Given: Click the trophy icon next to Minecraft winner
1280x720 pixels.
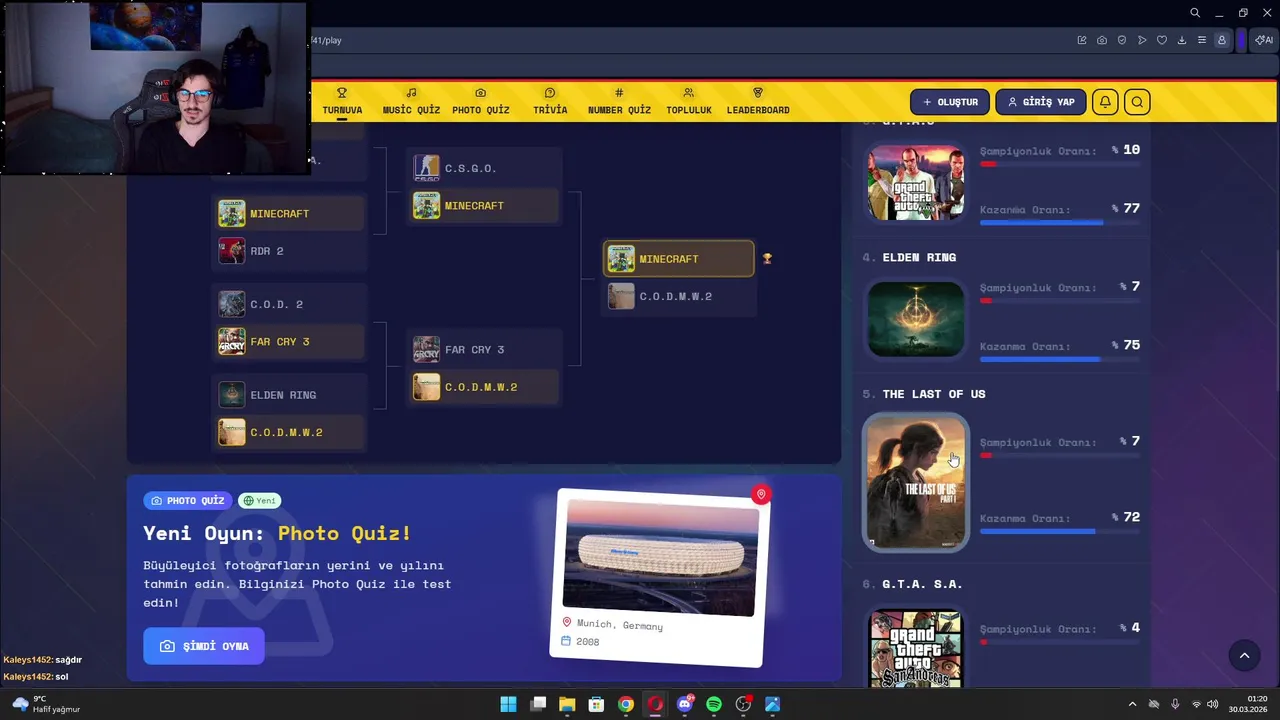Looking at the screenshot, I should [x=767, y=259].
